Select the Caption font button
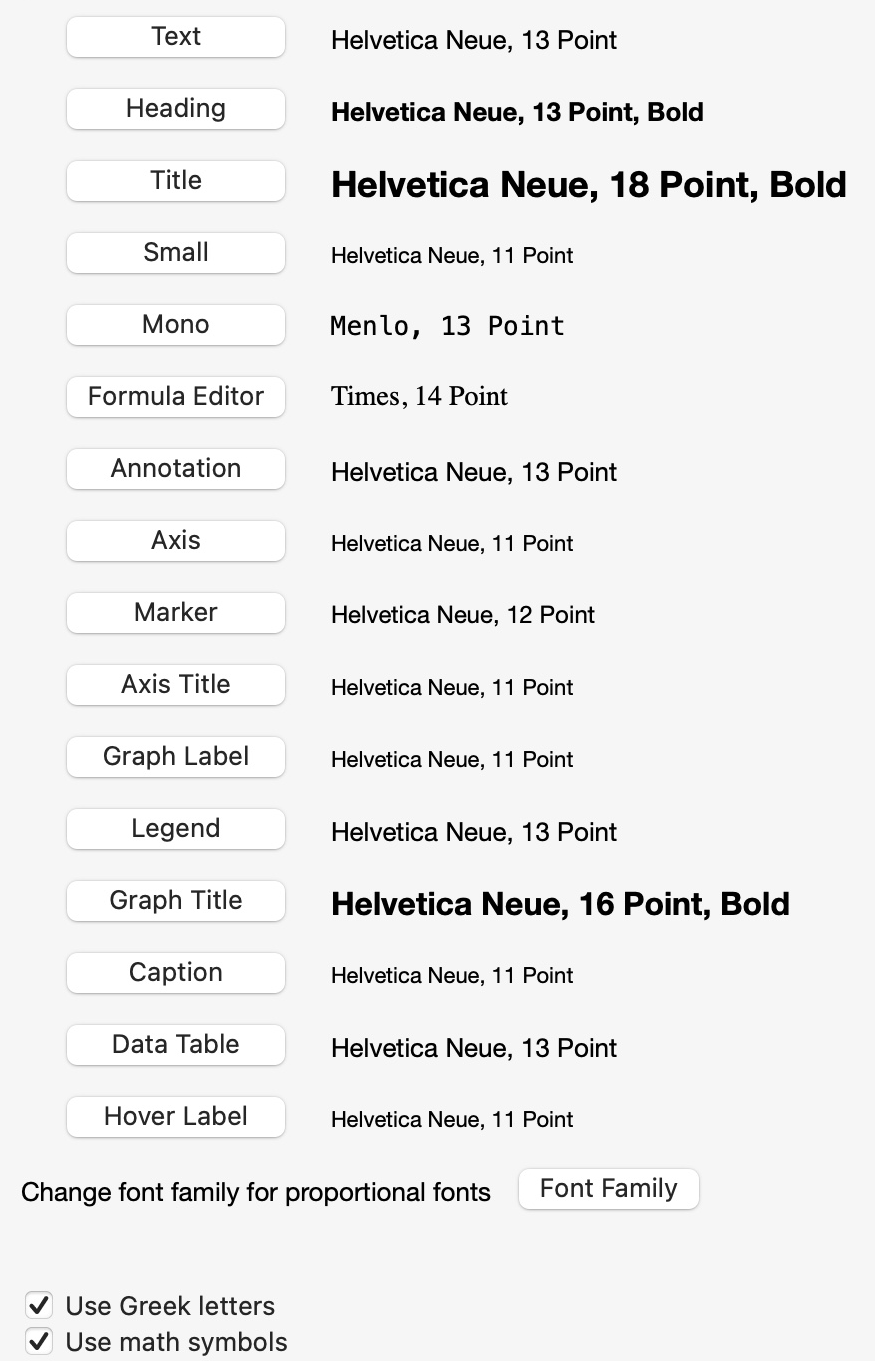 176,973
